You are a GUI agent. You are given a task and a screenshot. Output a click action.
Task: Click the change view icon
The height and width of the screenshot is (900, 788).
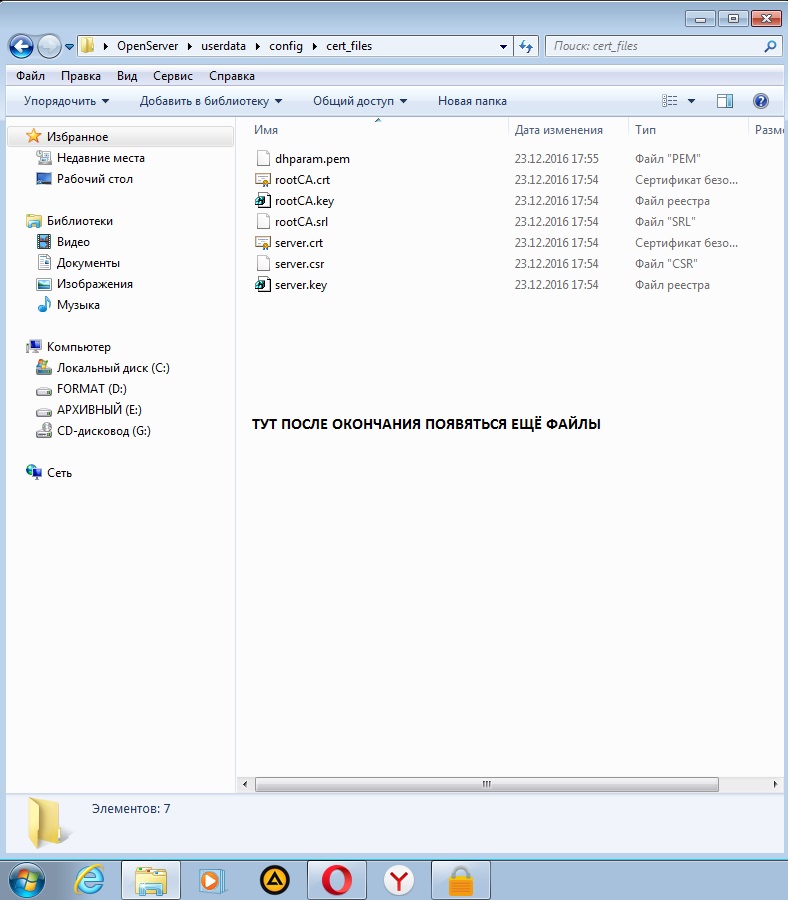[670, 101]
